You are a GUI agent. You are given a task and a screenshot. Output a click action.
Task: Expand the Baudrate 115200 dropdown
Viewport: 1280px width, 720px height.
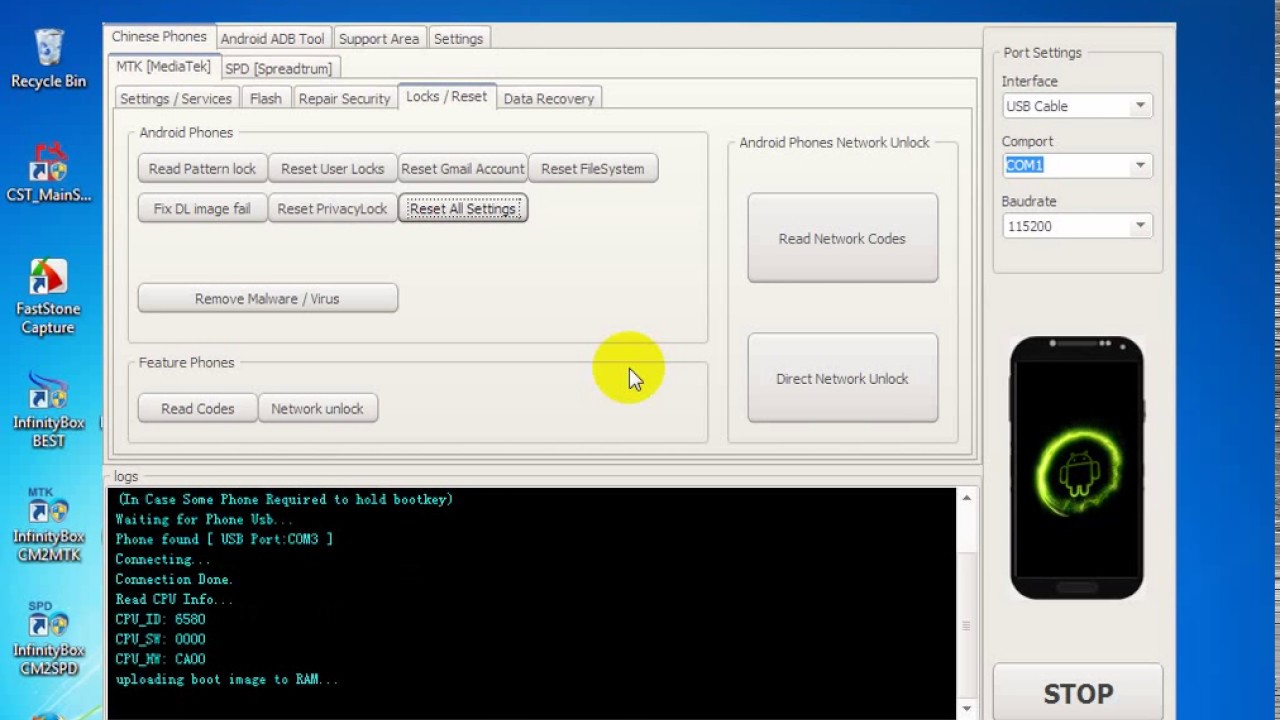[x=1140, y=226]
